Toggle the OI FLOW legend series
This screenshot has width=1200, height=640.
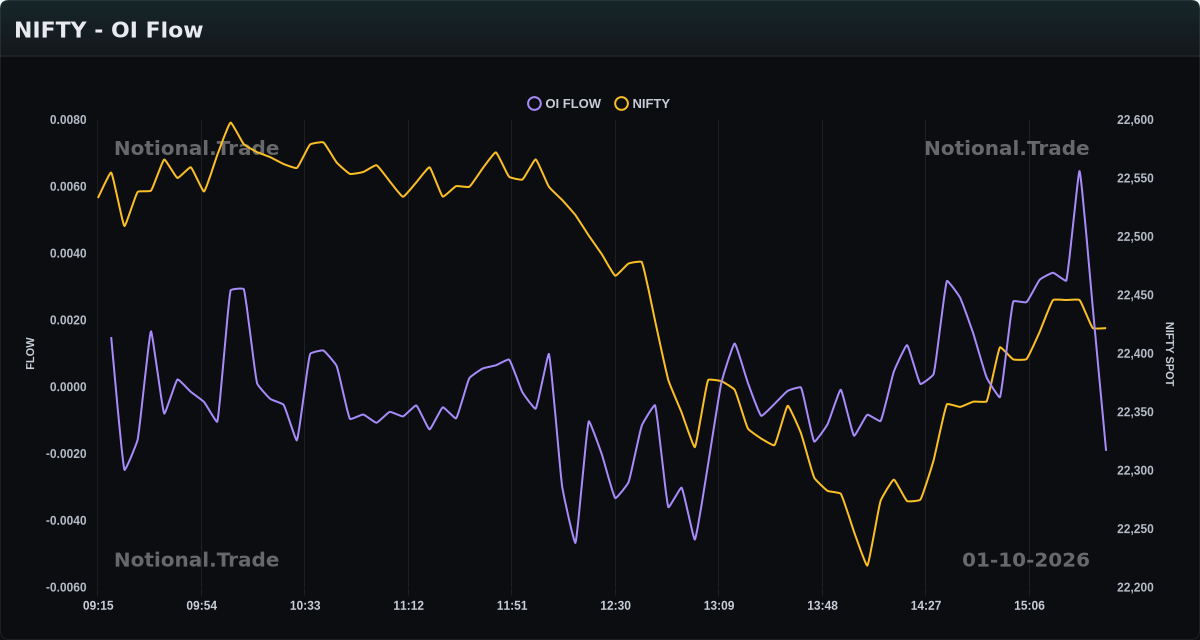pos(565,103)
